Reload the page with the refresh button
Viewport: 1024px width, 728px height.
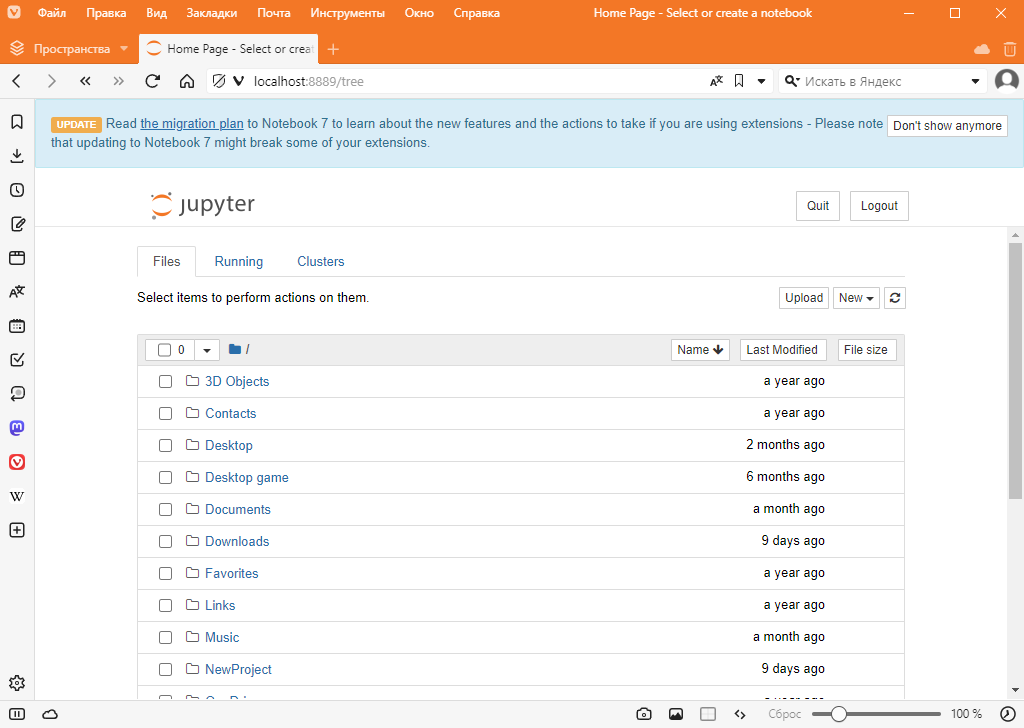click(x=153, y=81)
